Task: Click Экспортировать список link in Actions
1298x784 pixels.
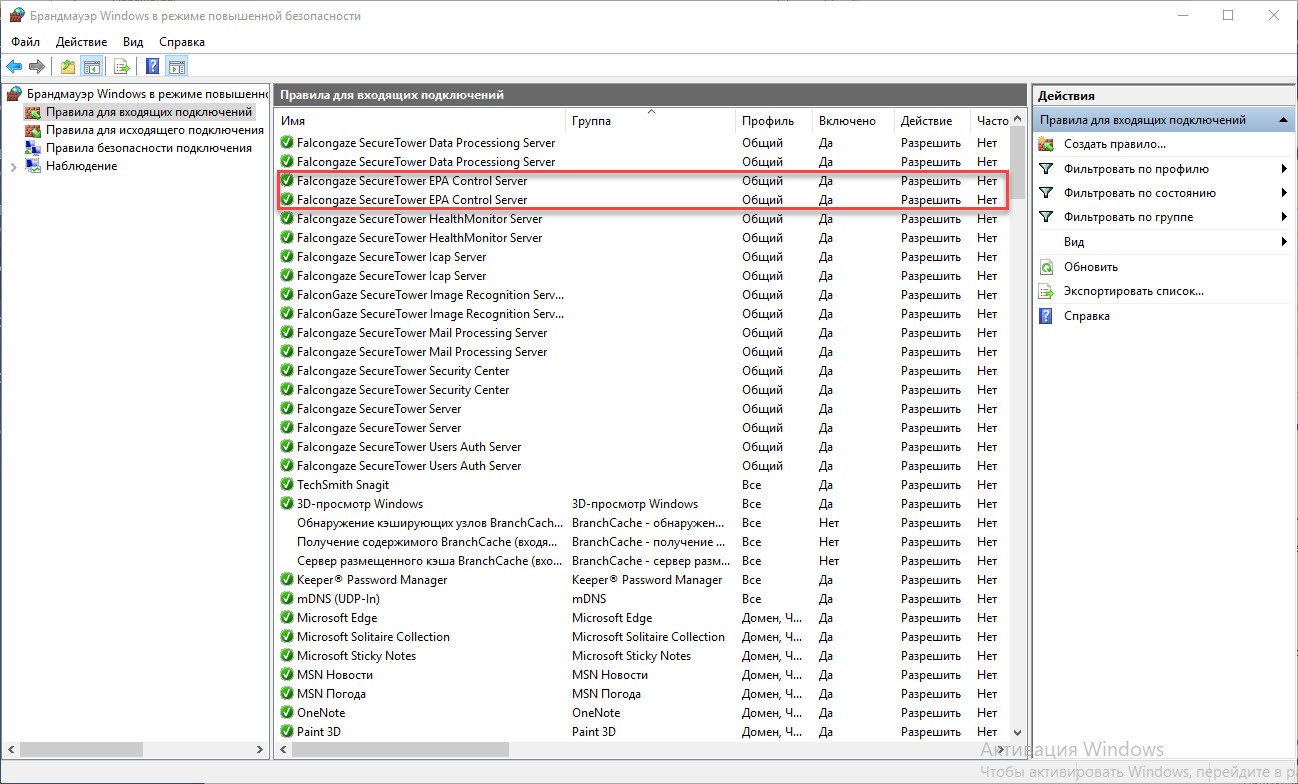Action: (x=1134, y=291)
